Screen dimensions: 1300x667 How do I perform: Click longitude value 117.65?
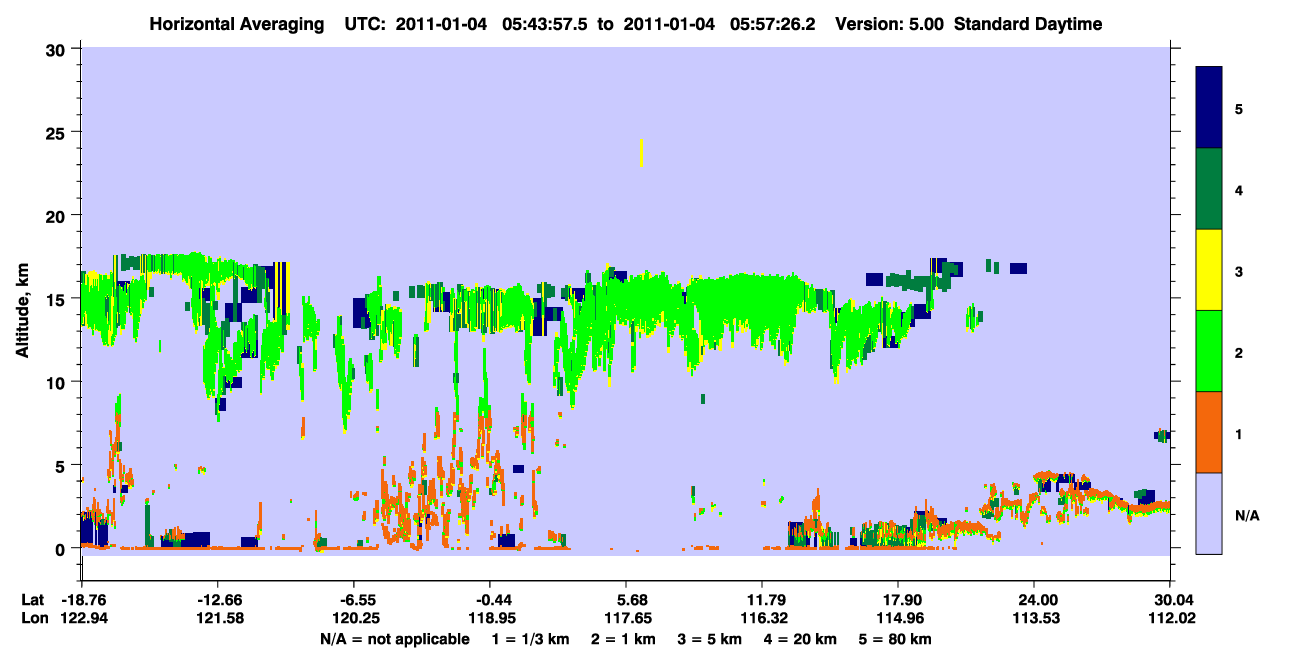626,618
